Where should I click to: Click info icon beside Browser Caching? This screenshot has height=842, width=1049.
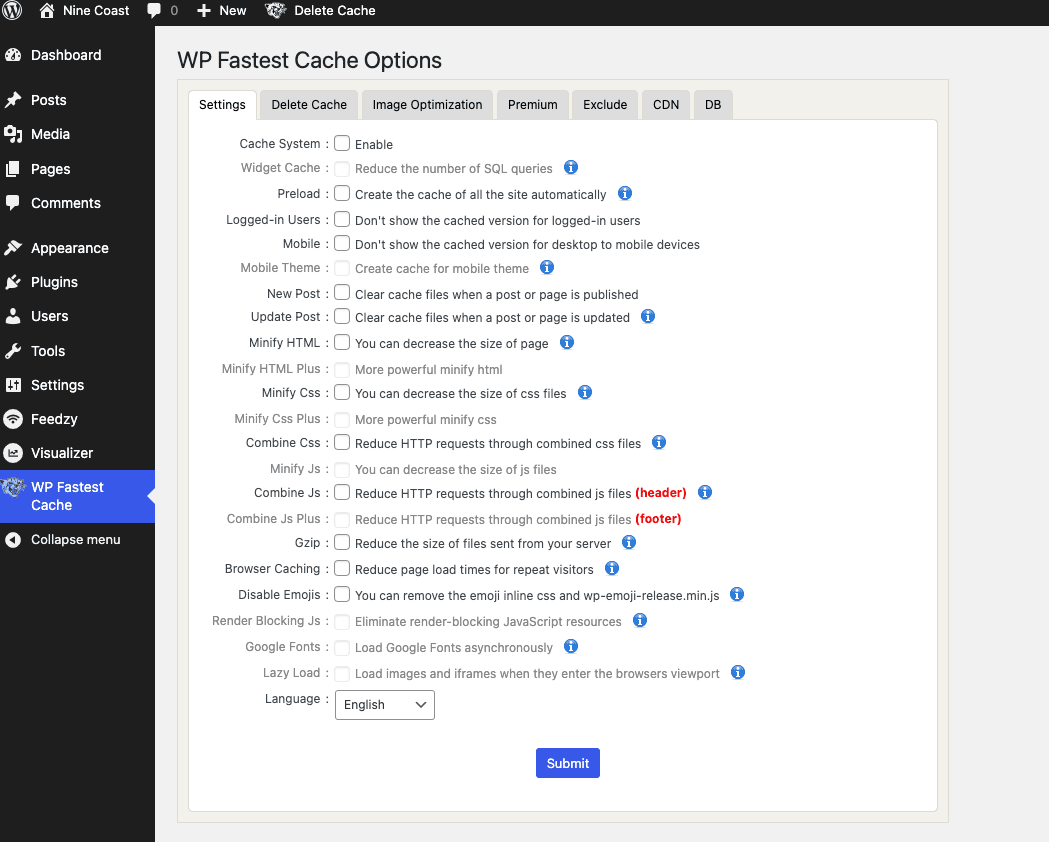(612, 568)
